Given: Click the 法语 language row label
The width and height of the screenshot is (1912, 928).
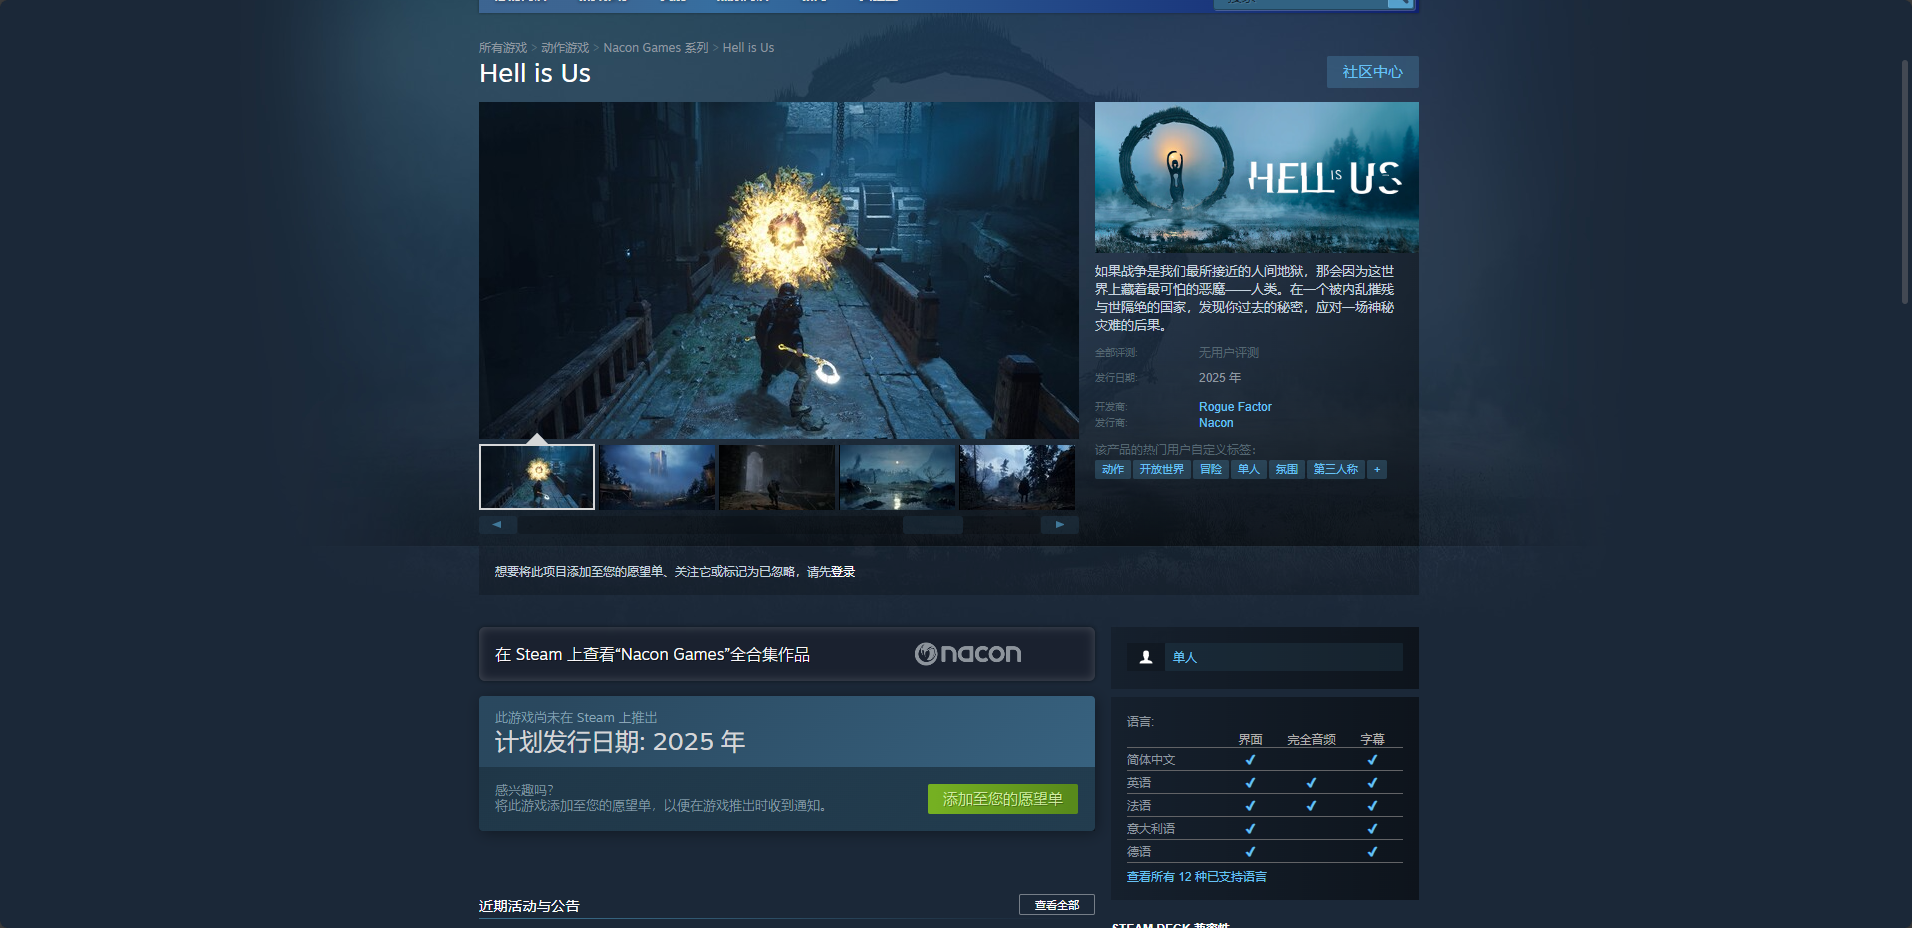Looking at the screenshot, I should click(x=1139, y=806).
